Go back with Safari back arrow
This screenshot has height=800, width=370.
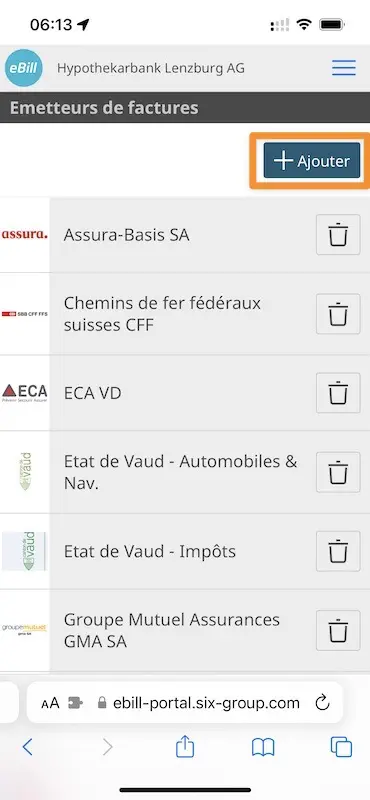pyautogui.click(x=28, y=747)
